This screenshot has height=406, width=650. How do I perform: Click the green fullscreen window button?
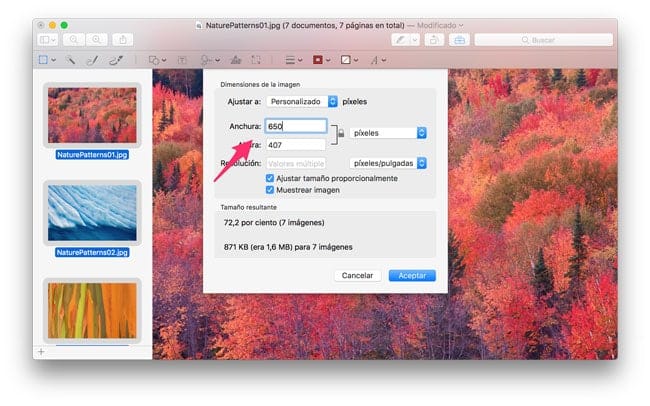tap(64, 25)
